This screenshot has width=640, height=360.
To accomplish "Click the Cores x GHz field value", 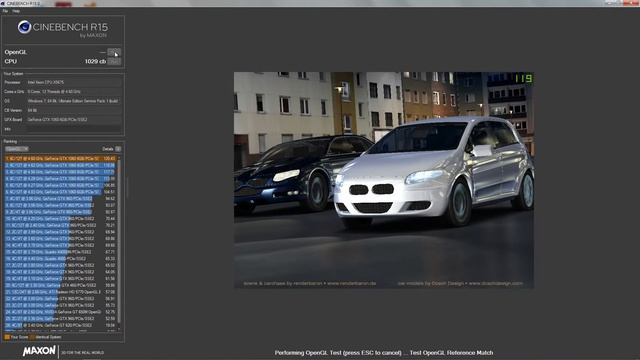I will [x=74, y=91].
